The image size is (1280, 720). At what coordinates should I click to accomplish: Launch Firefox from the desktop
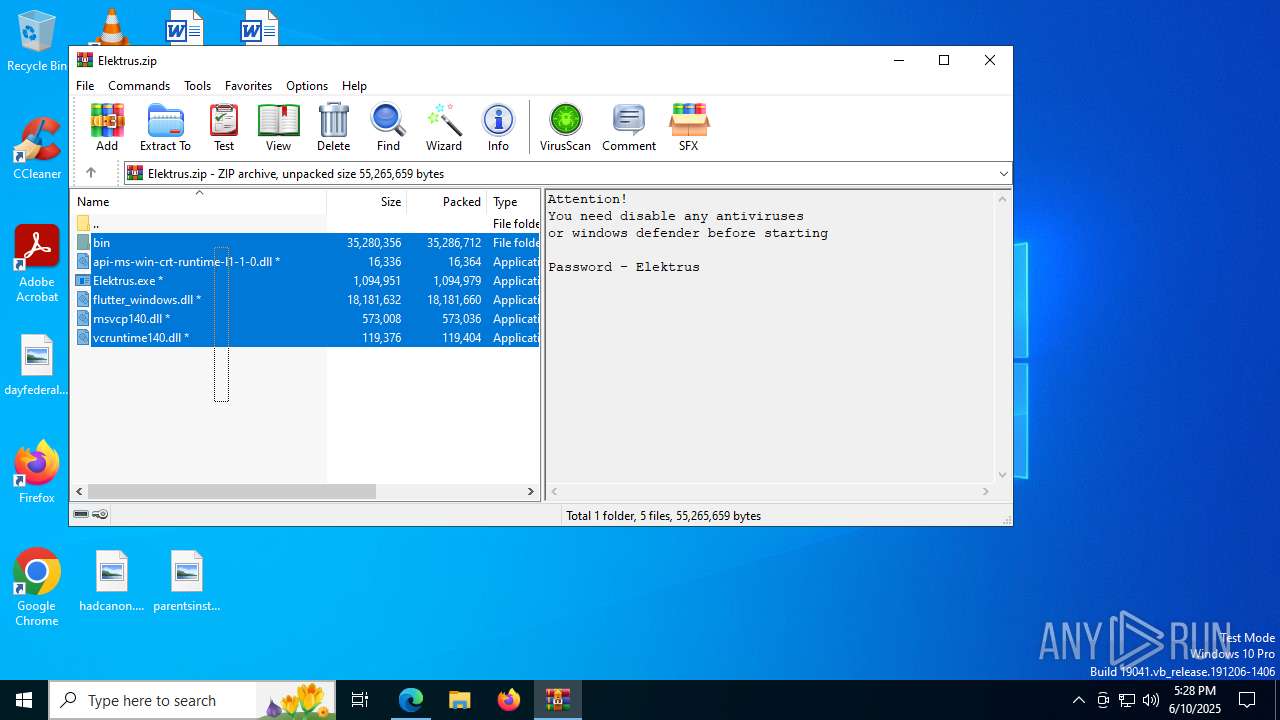click(37, 472)
